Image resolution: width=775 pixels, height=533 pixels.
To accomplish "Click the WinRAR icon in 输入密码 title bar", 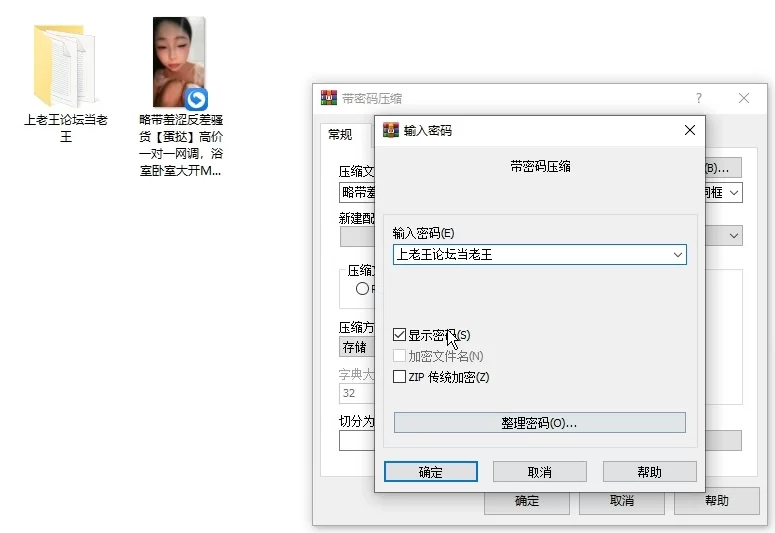I will (390, 131).
